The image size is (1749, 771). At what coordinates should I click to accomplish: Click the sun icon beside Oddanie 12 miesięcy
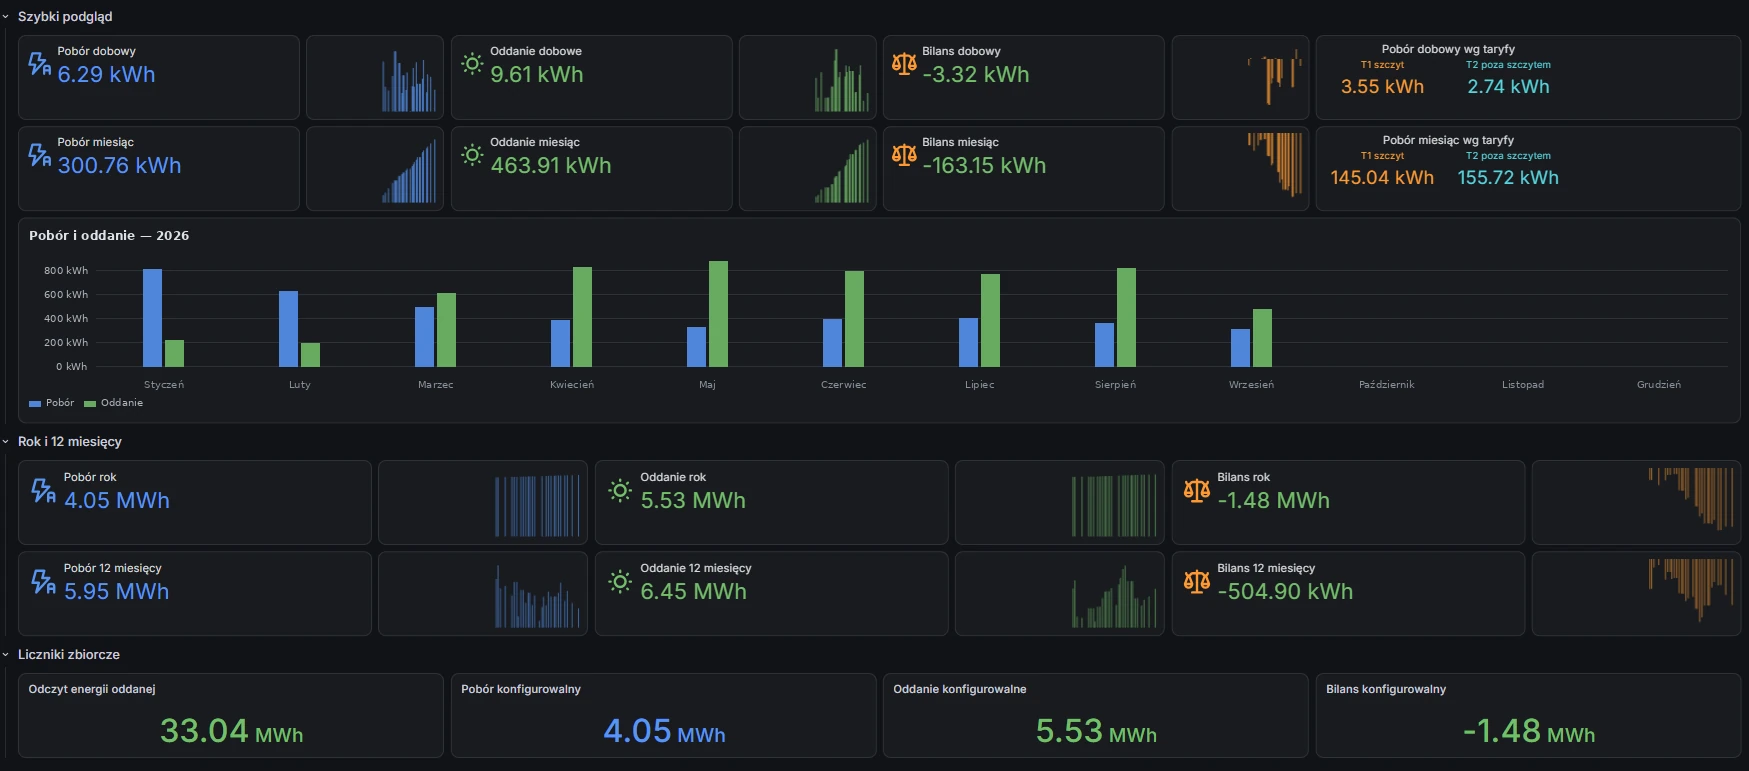(620, 581)
